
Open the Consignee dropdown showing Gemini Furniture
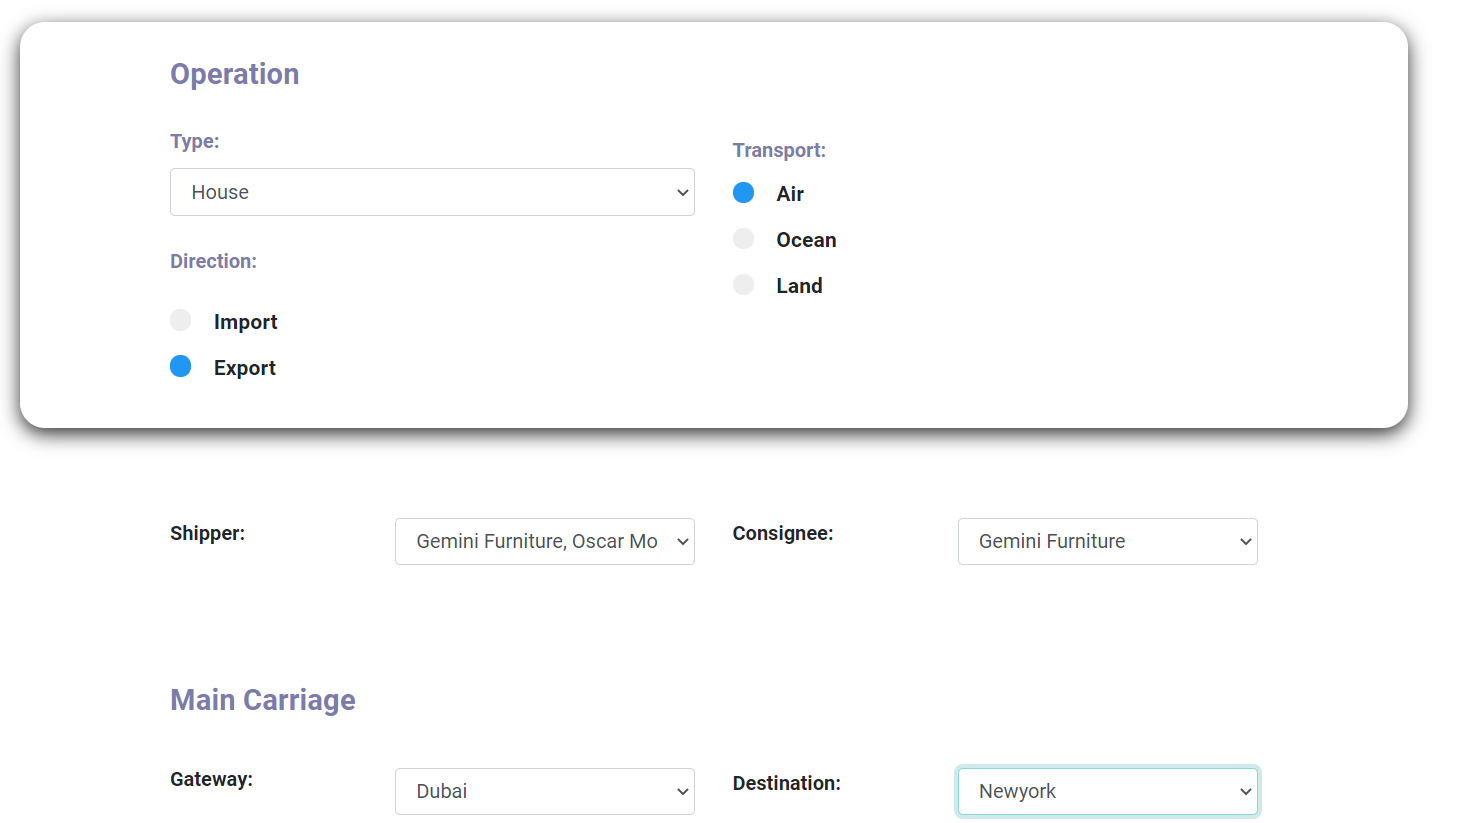coord(1107,541)
